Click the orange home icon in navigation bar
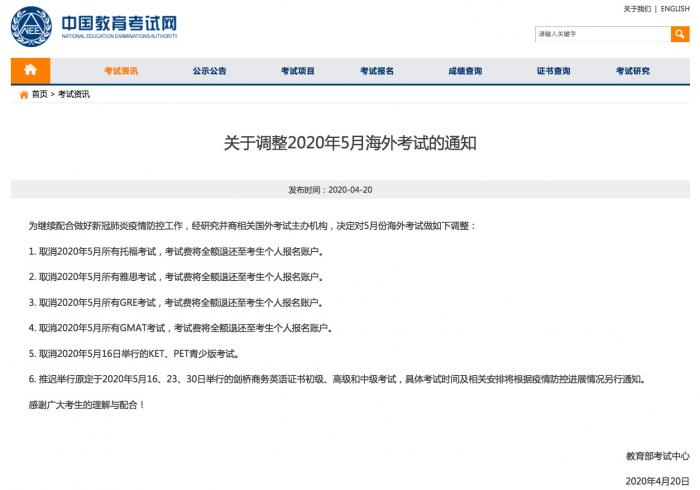The height and width of the screenshot is (490, 700). 30,71
